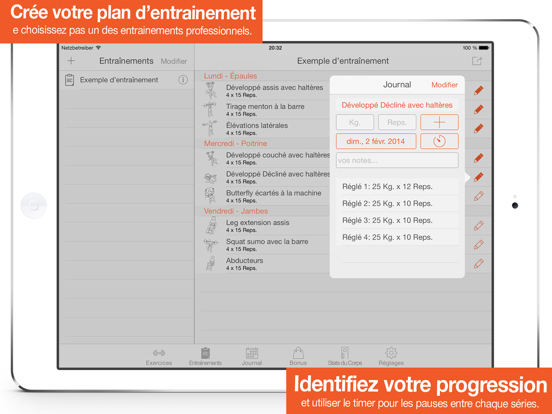
Task: Select exercise Leg extension assis
Action: click(x=265, y=226)
